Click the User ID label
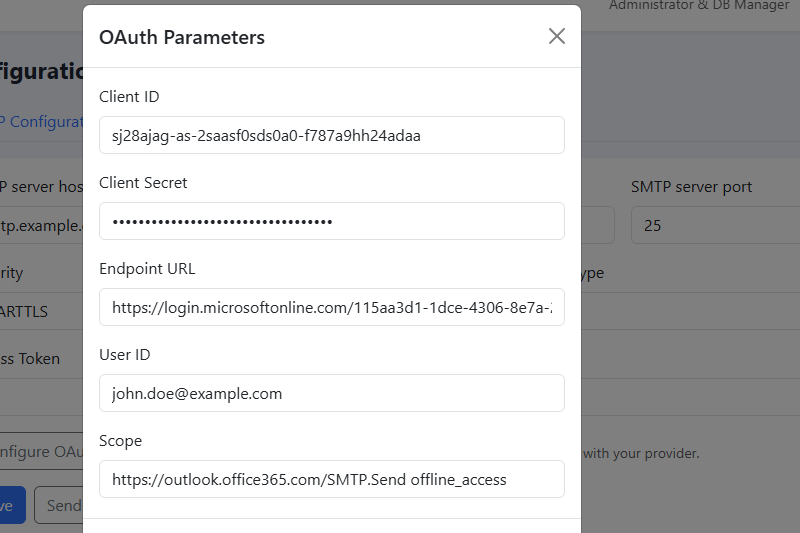 124,354
